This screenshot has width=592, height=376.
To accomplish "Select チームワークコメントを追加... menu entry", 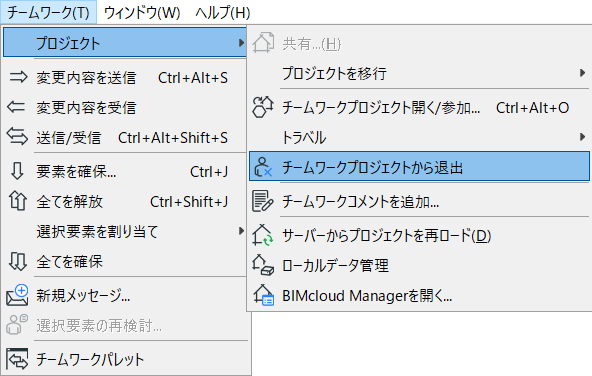I will point(419,202).
